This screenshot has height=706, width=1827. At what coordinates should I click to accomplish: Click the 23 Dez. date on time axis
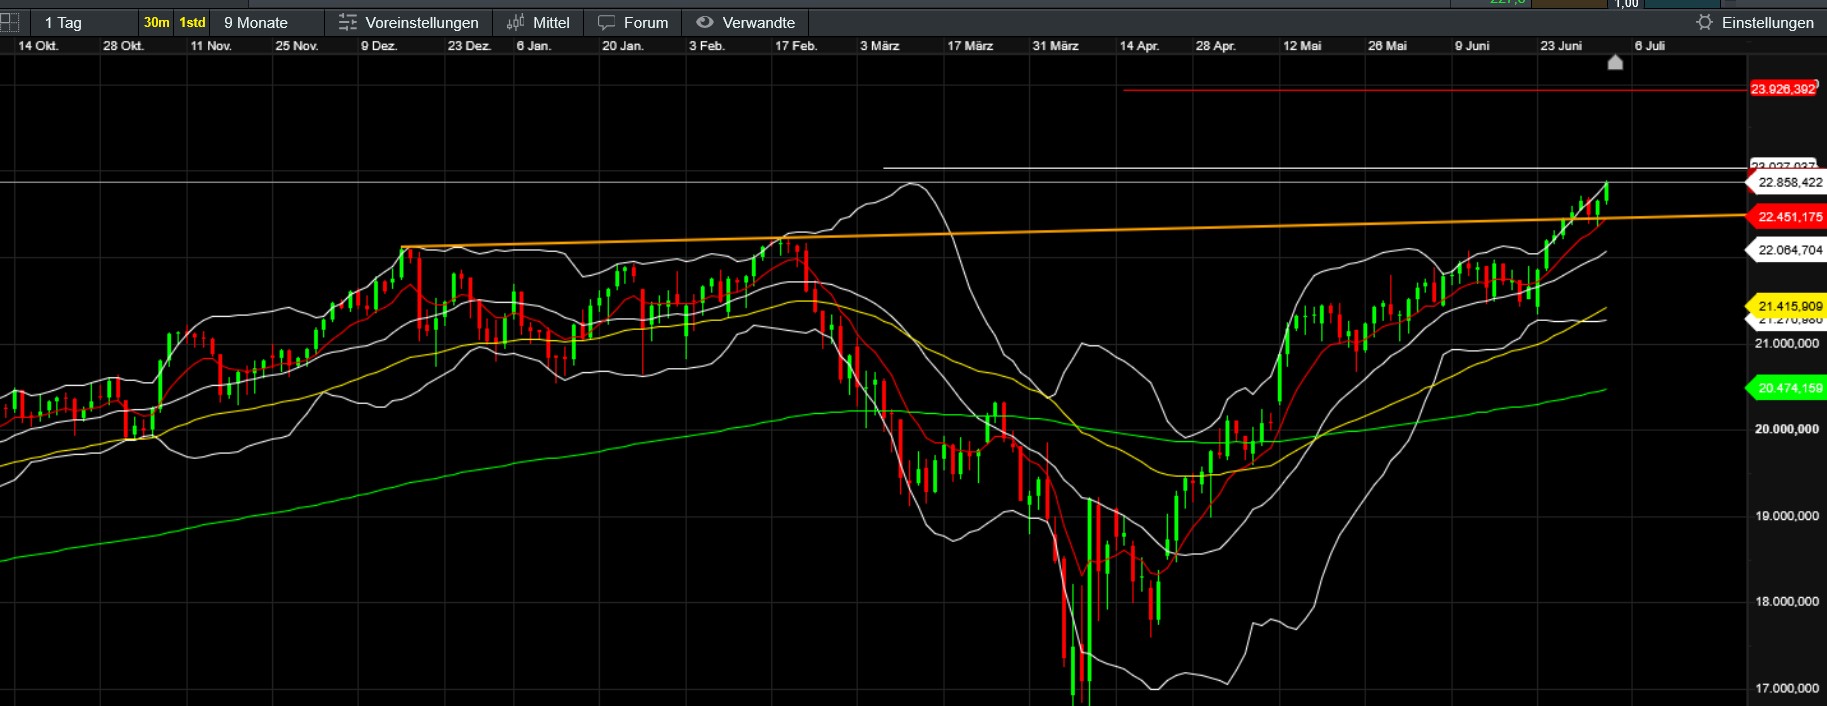pyautogui.click(x=469, y=46)
